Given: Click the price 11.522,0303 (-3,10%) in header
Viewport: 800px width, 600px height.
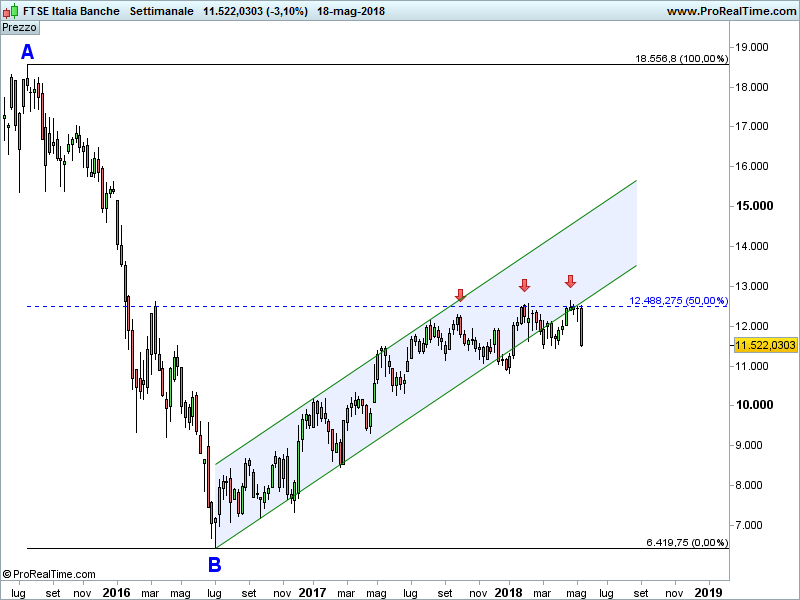Looking at the screenshot, I should 255,11.
